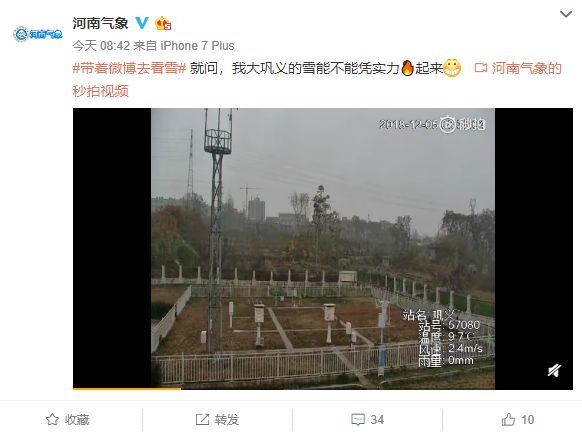Play the weather station video
Screen dimensions: 582x435
tap(323, 248)
